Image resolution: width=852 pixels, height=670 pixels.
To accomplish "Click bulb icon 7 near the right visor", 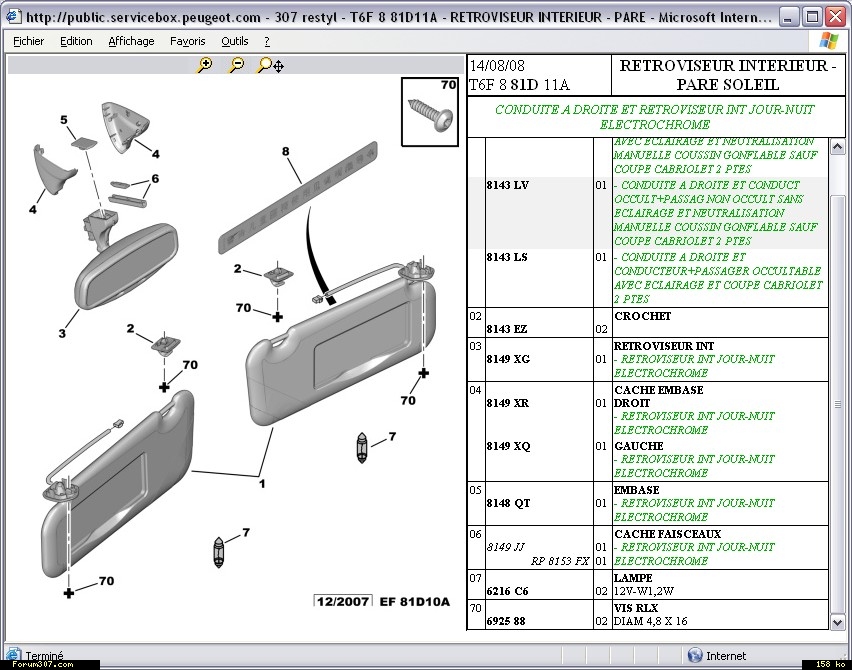I will click(x=363, y=447).
